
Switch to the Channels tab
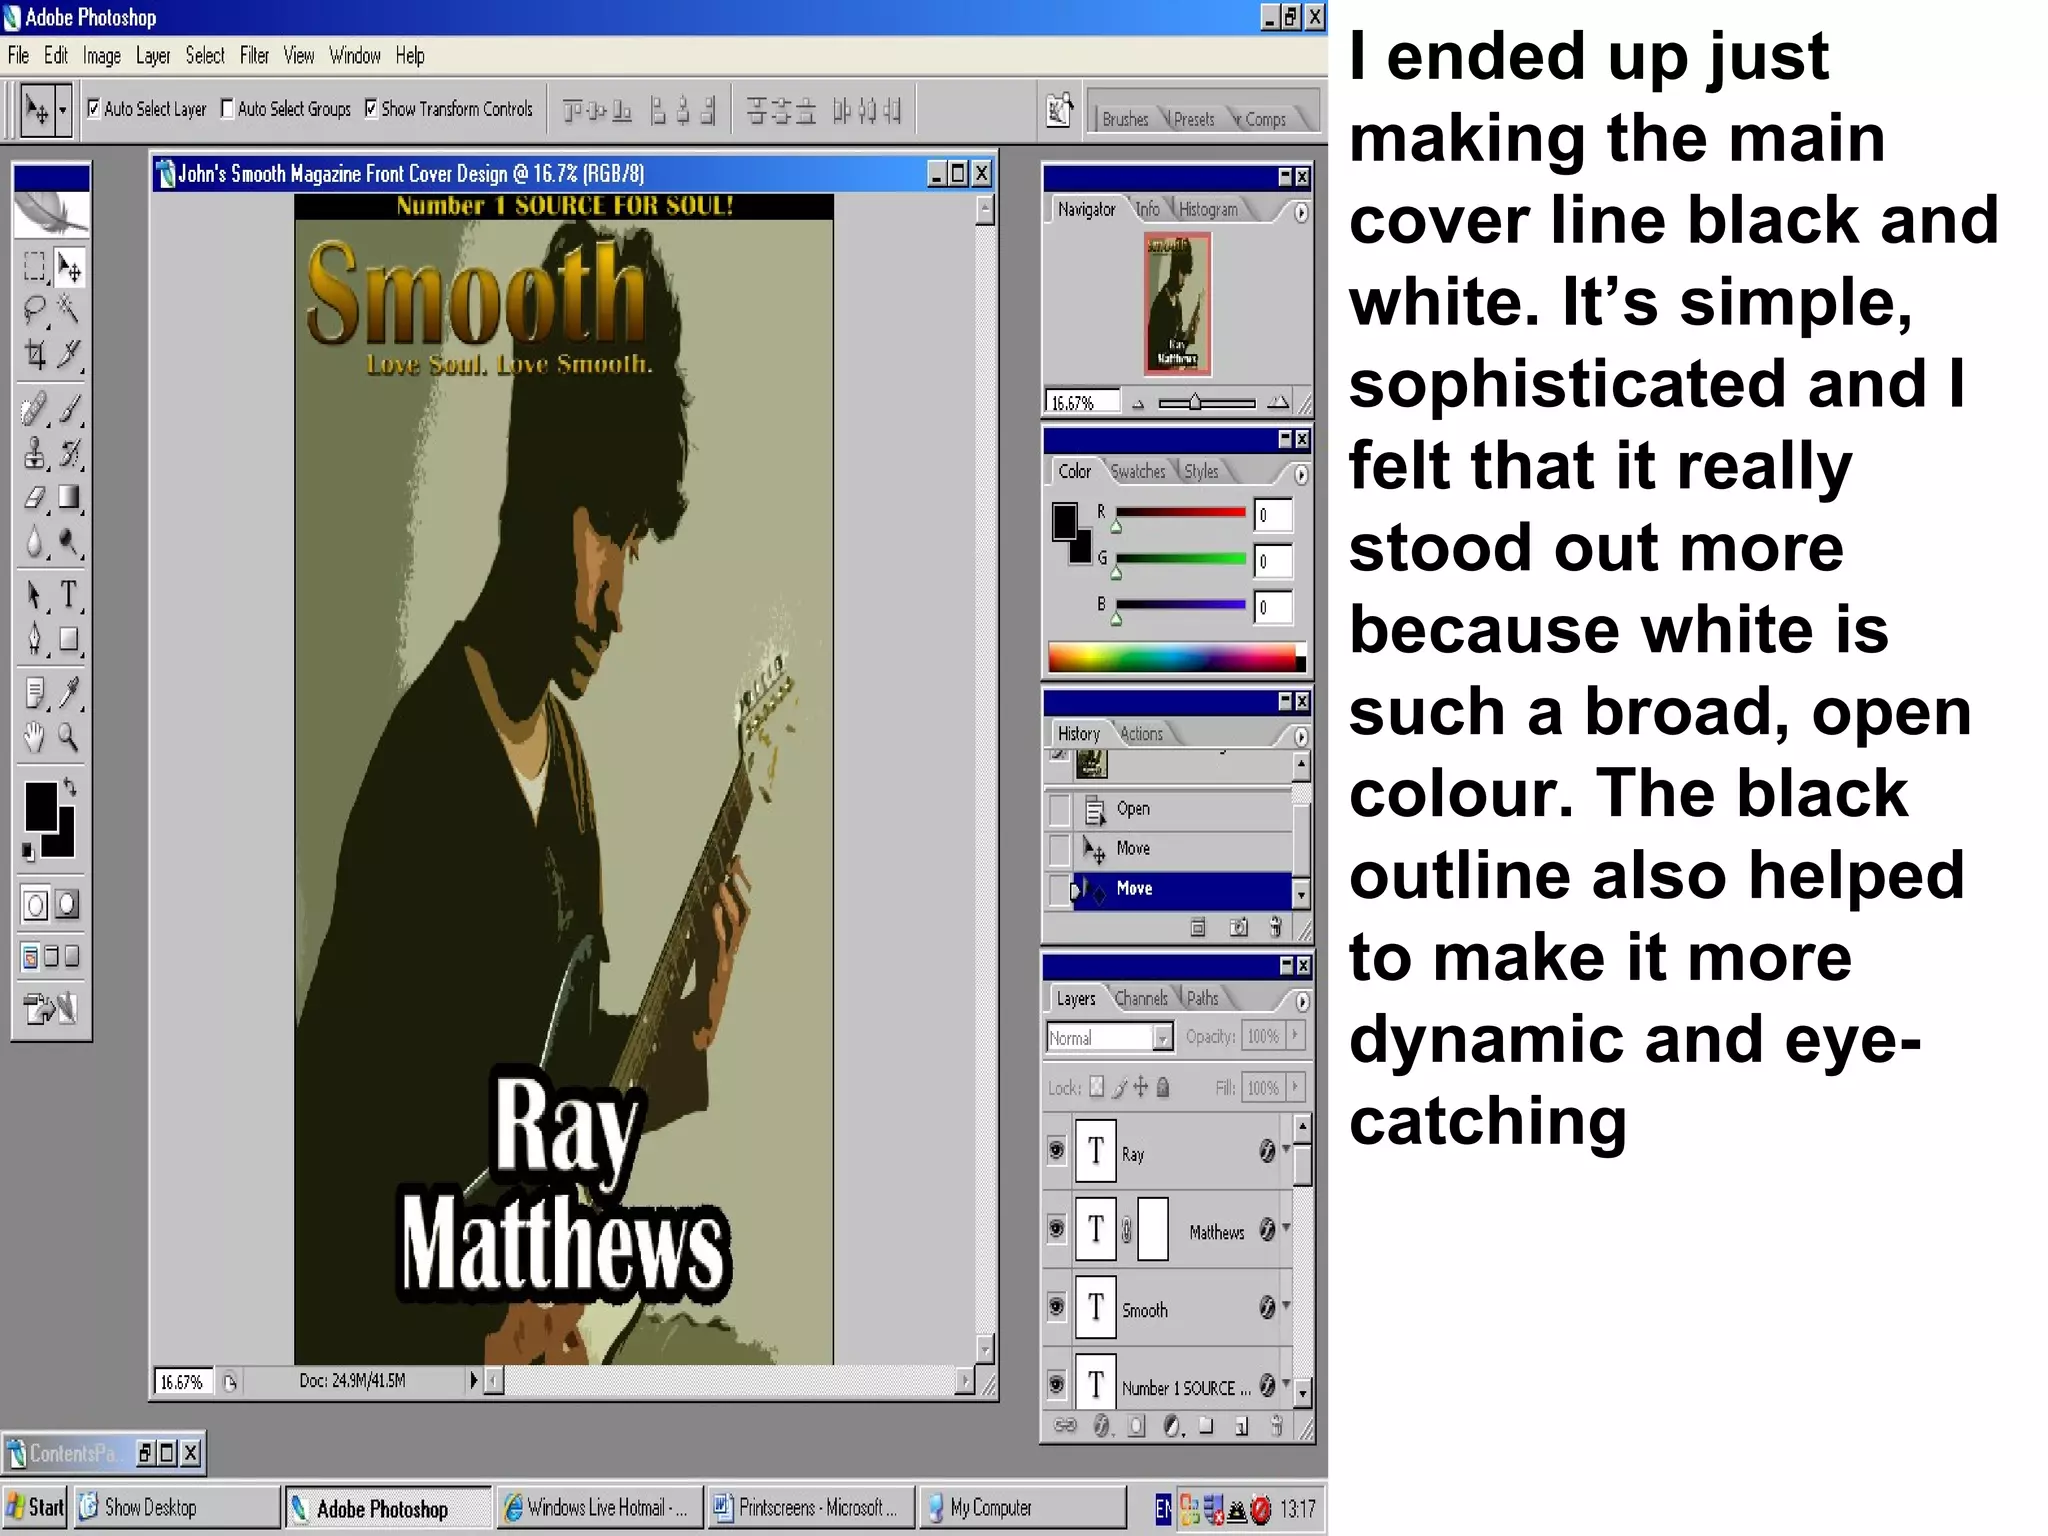pyautogui.click(x=1140, y=998)
